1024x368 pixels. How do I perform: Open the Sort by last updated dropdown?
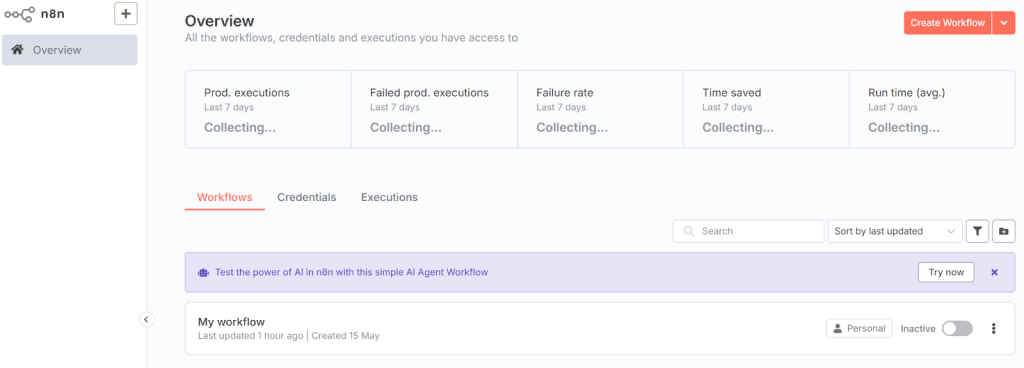[895, 231]
